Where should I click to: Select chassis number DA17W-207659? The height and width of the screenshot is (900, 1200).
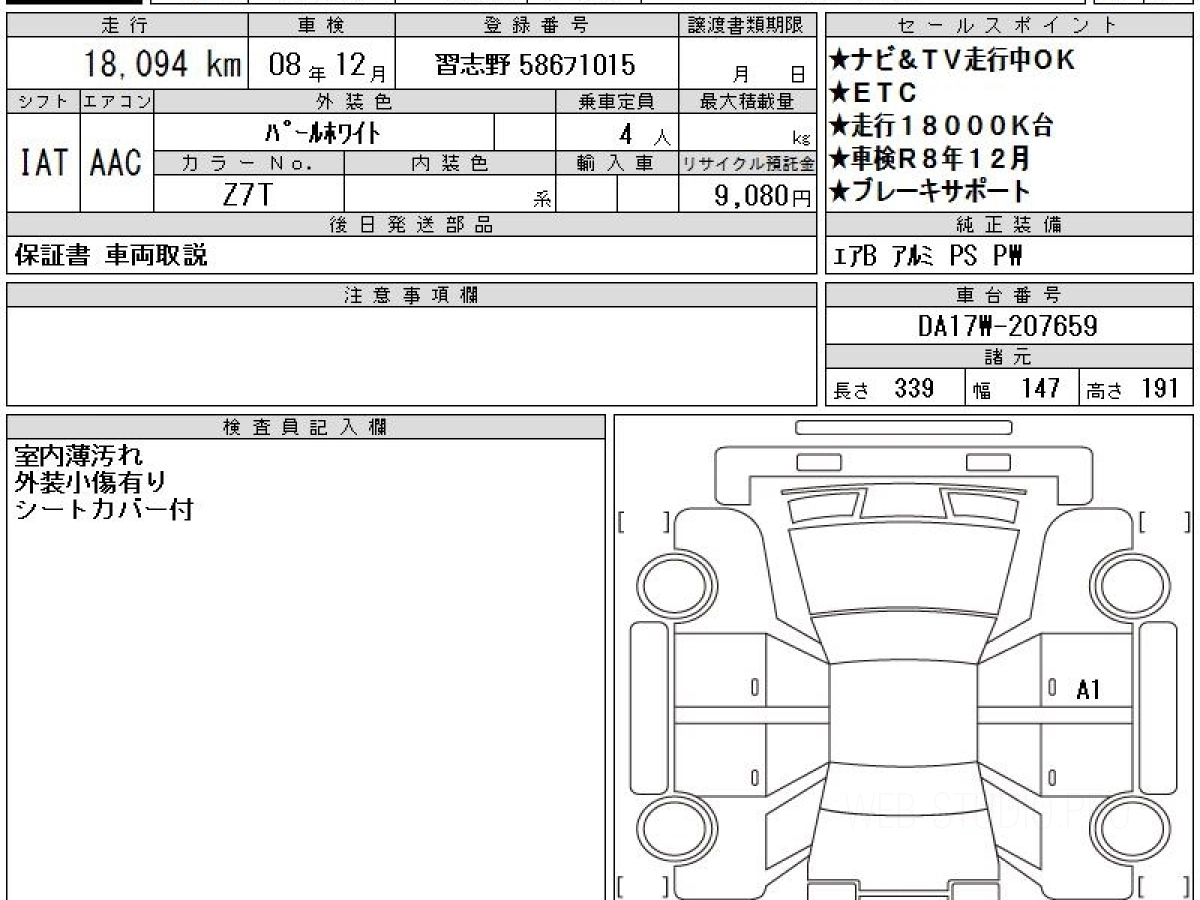(x=1008, y=326)
